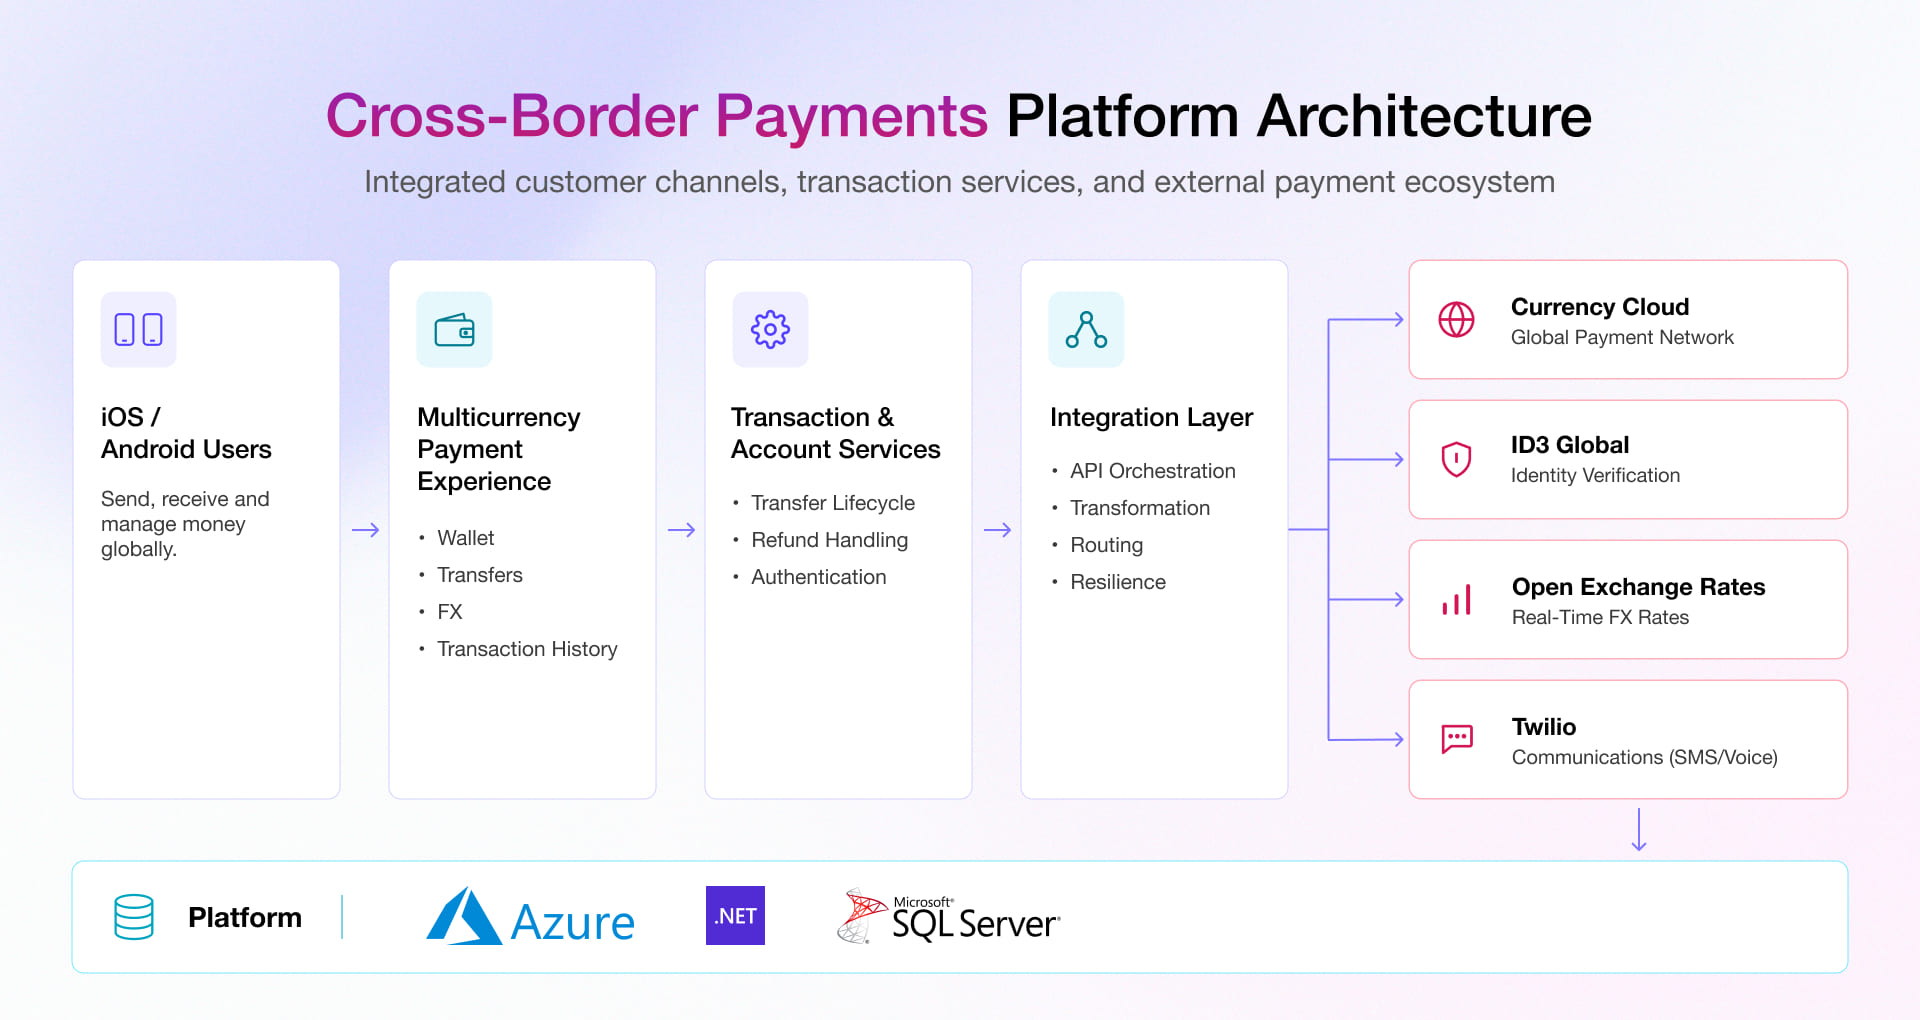1920x1020 pixels.
Task: Click the Transformation bullet
Action: [1140, 508]
